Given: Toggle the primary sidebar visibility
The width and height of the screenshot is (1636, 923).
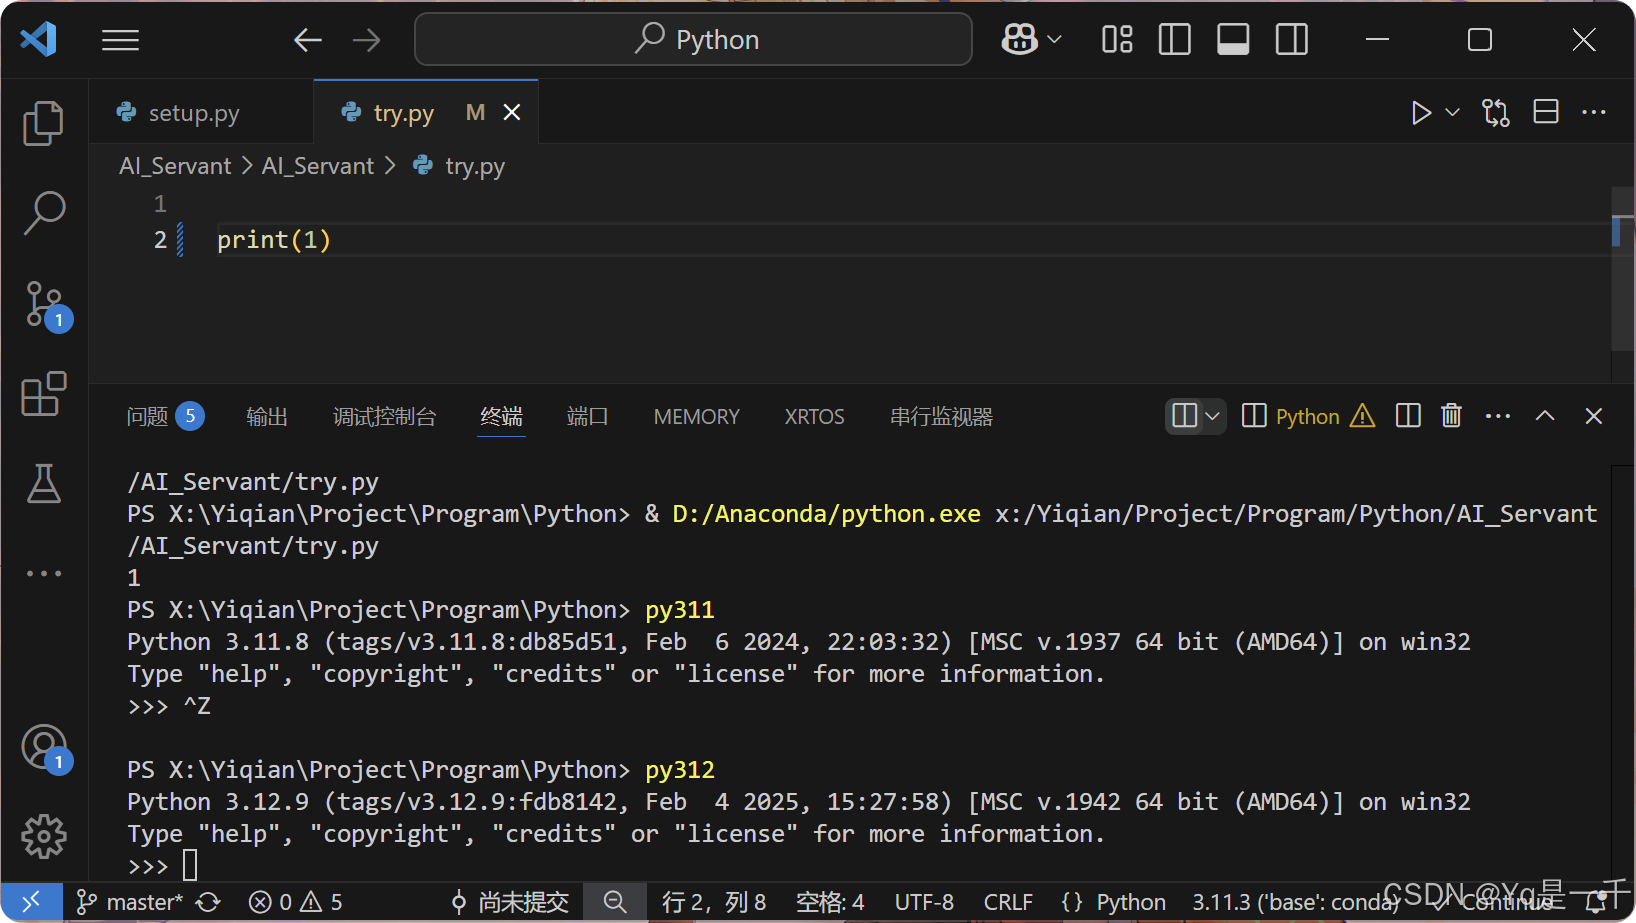Looking at the screenshot, I should tap(1173, 39).
